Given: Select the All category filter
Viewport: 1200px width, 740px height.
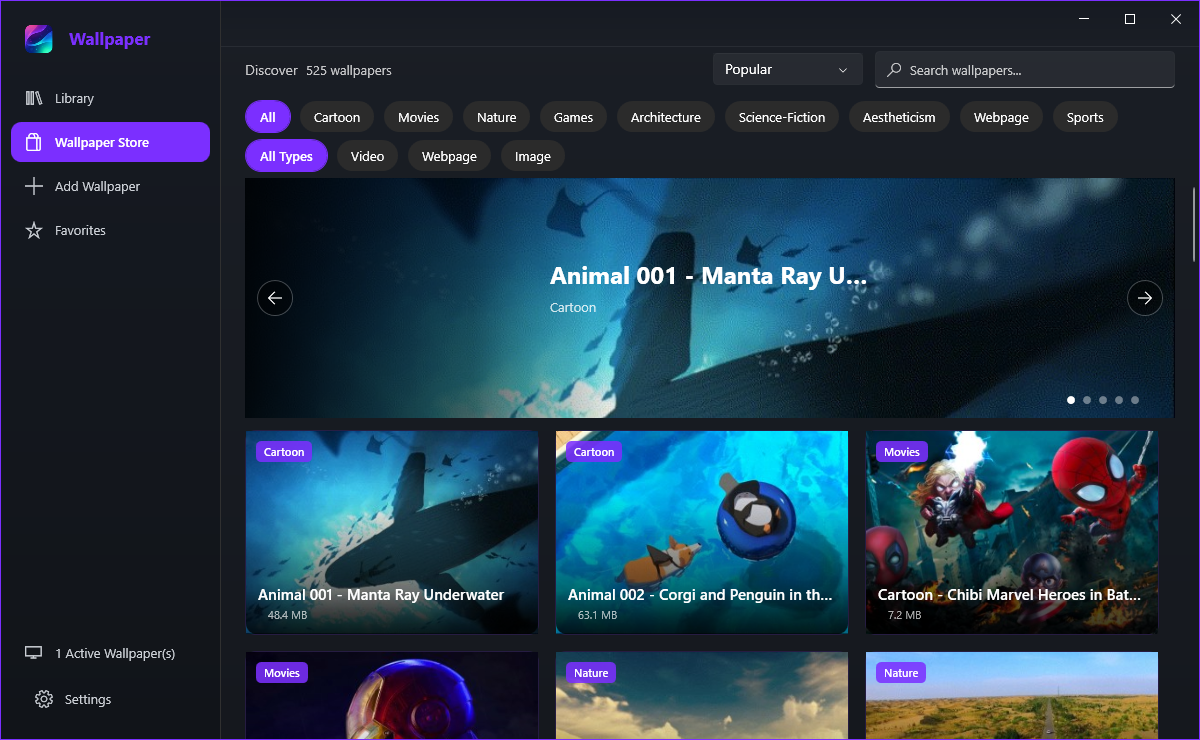Looking at the screenshot, I should tap(268, 117).
